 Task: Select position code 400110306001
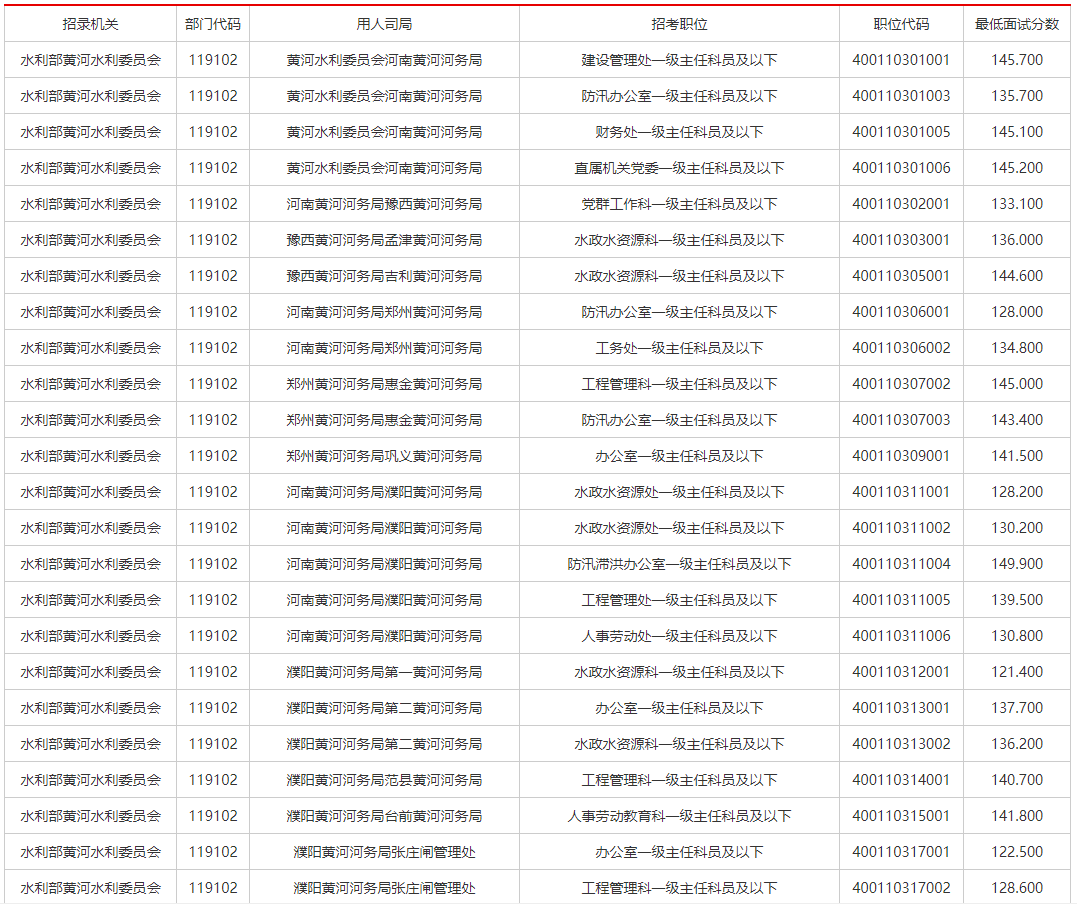click(x=901, y=312)
